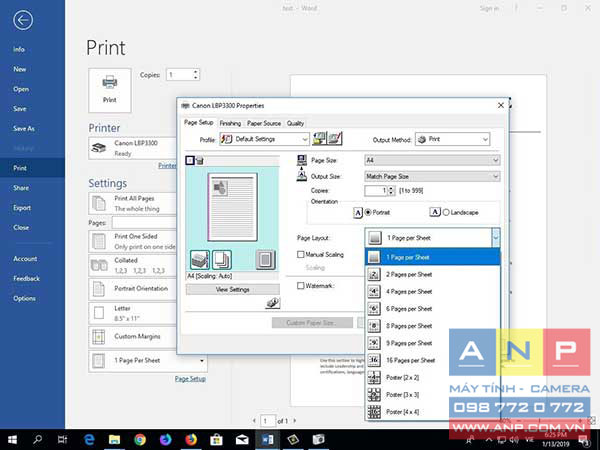
Task: Click the Output Size icon
Action: (x=302, y=176)
